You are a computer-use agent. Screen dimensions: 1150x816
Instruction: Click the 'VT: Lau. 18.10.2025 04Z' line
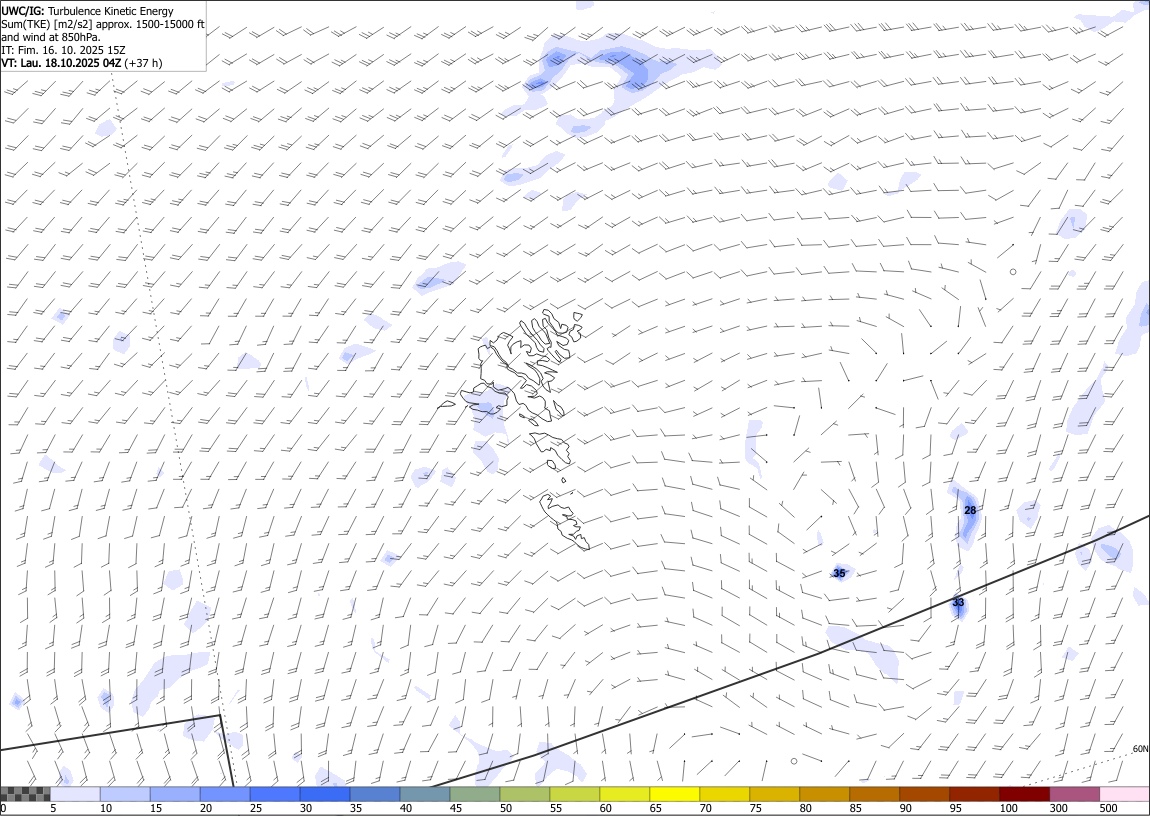[x=81, y=63]
